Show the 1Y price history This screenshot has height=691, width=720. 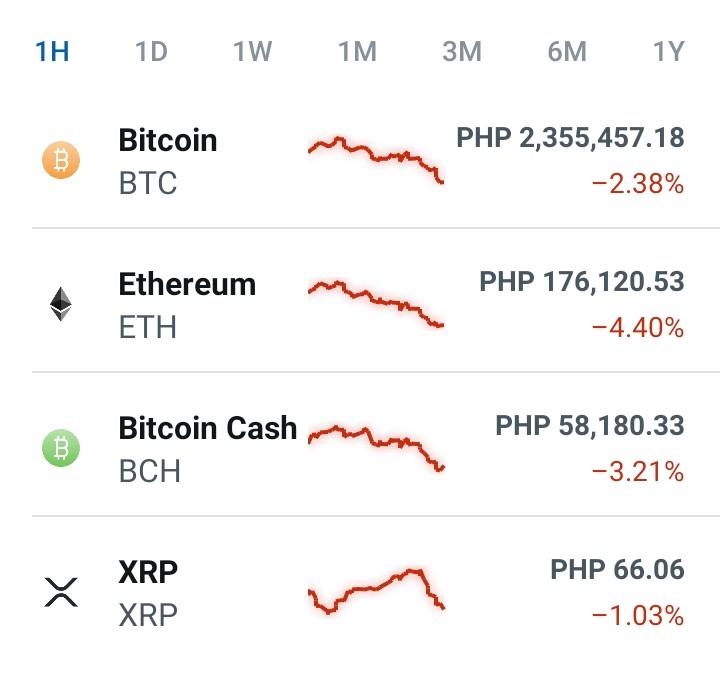669,51
